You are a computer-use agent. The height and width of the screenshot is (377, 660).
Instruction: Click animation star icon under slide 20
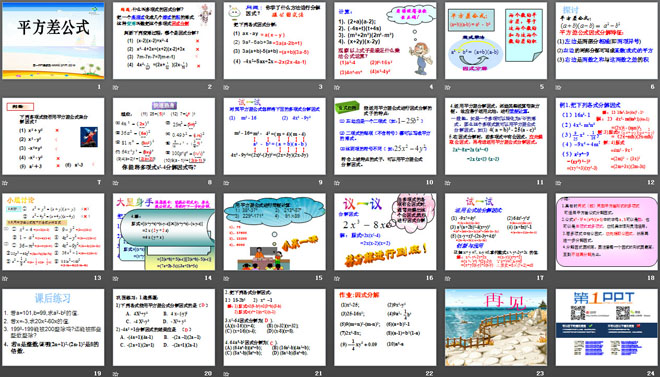[116, 374]
